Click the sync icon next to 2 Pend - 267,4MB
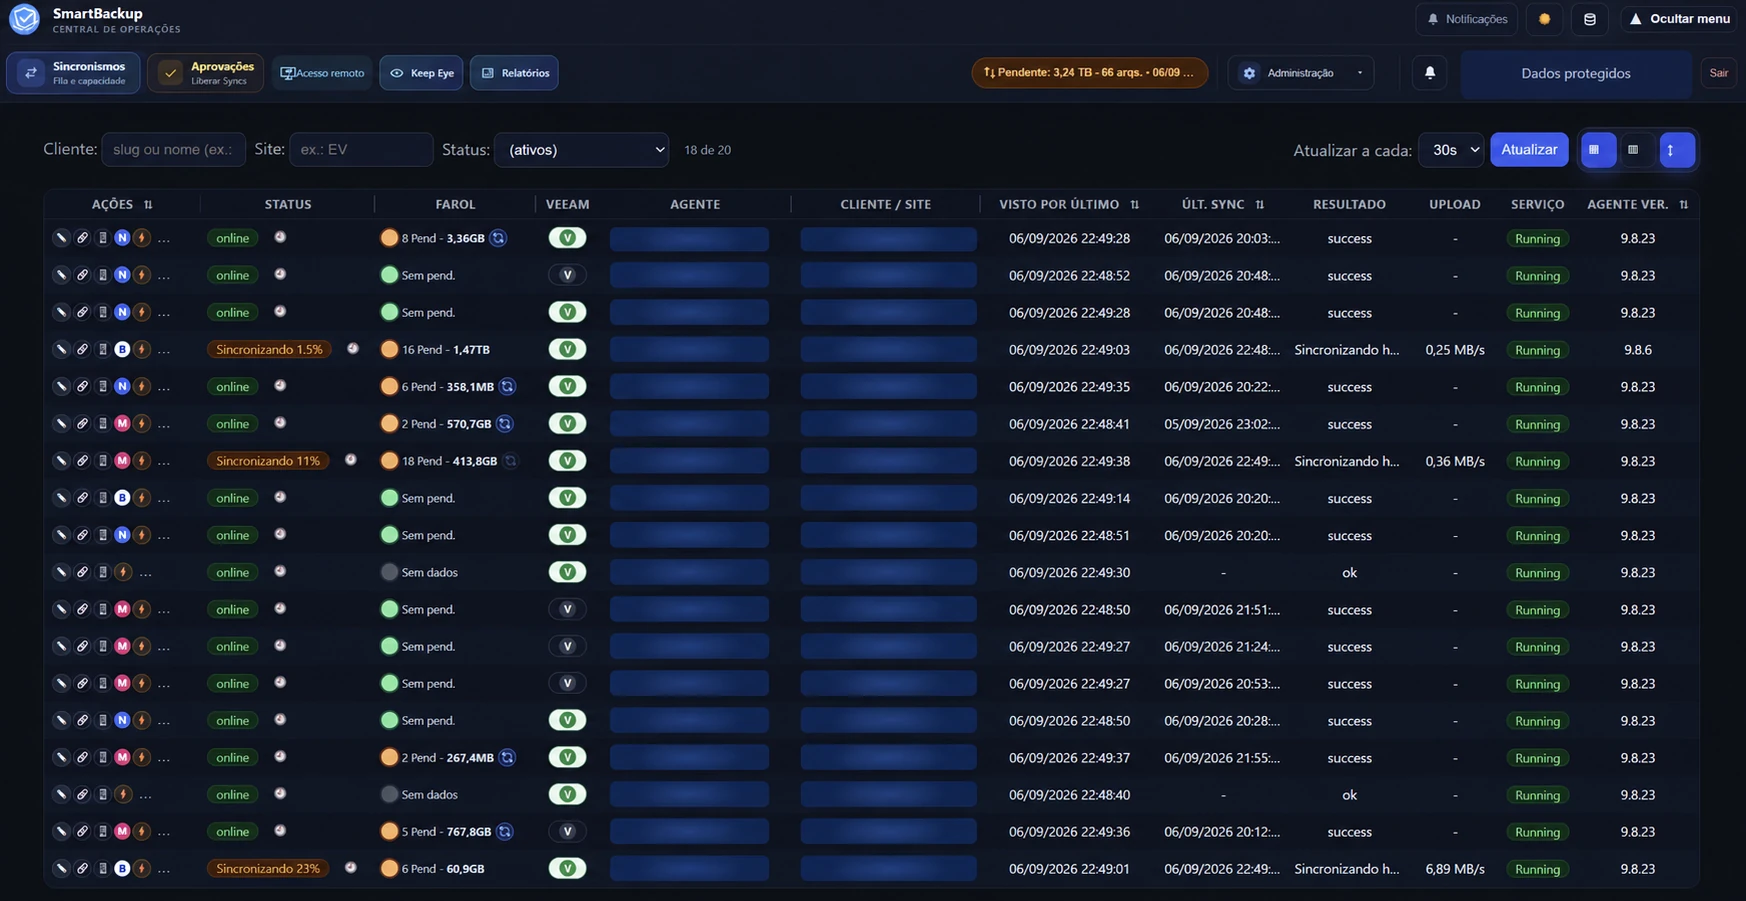This screenshot has height=901, width=1746. 507,757
